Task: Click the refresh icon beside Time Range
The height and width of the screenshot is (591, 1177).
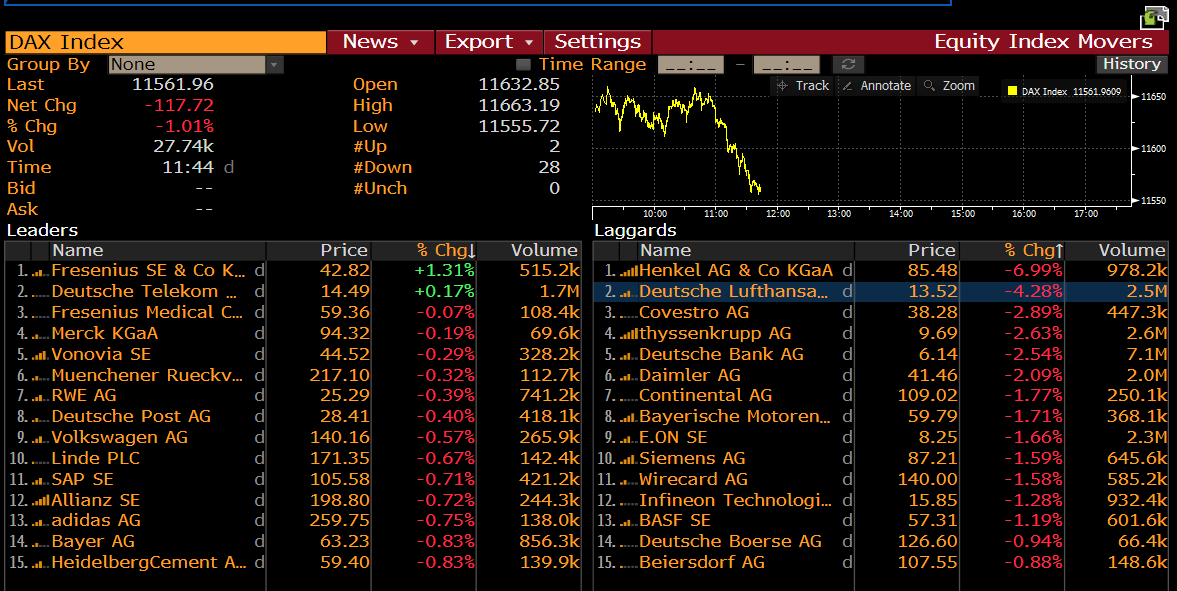Action: pyautogui.click(x=847, y=65)
